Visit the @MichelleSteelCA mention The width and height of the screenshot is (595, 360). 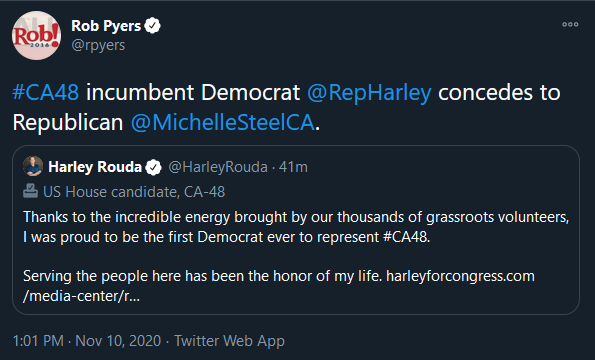click(x=223, y=123)
